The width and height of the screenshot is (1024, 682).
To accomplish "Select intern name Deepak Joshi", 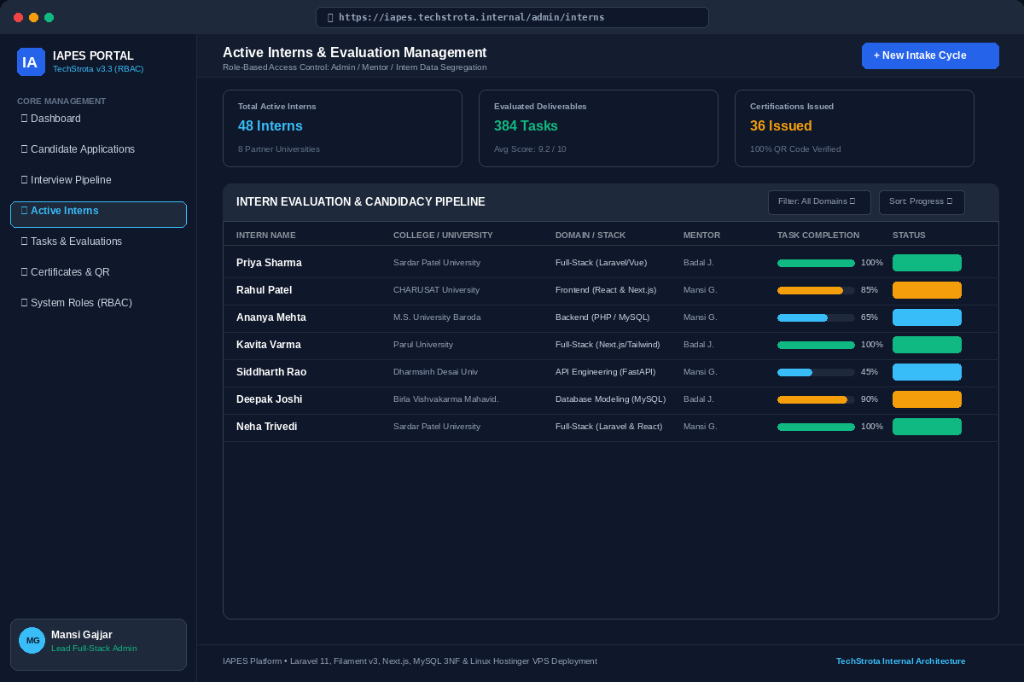I will click(x=269, y=399).
